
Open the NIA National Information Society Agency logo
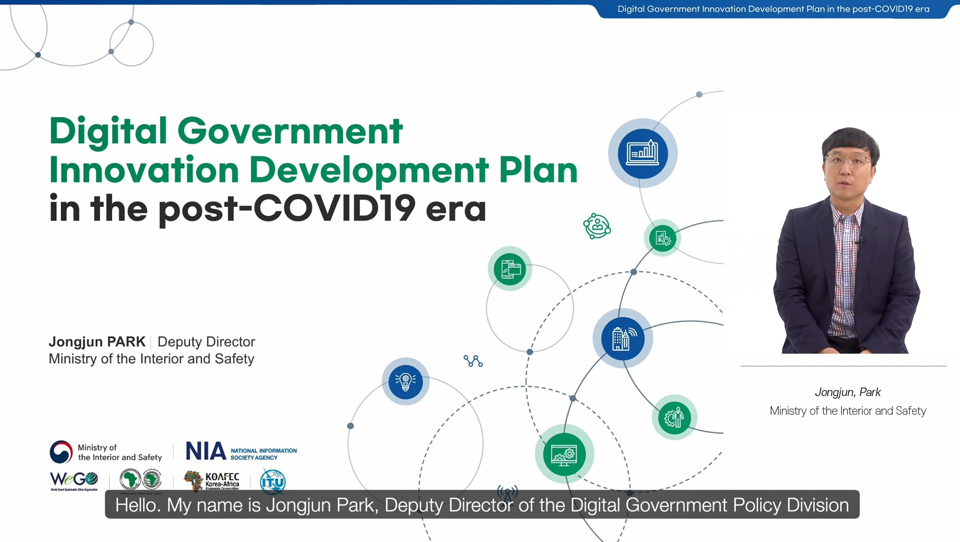(241, 452)
